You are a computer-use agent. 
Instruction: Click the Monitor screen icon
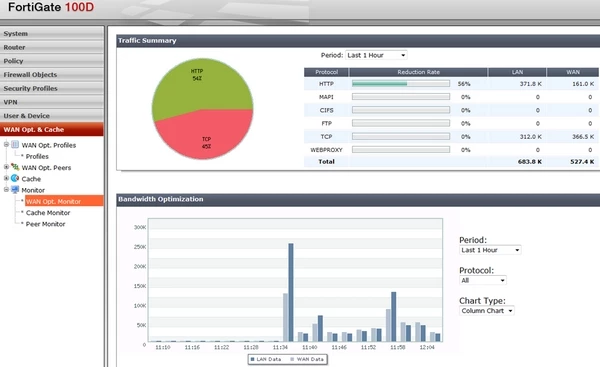[x=15, y=189]
